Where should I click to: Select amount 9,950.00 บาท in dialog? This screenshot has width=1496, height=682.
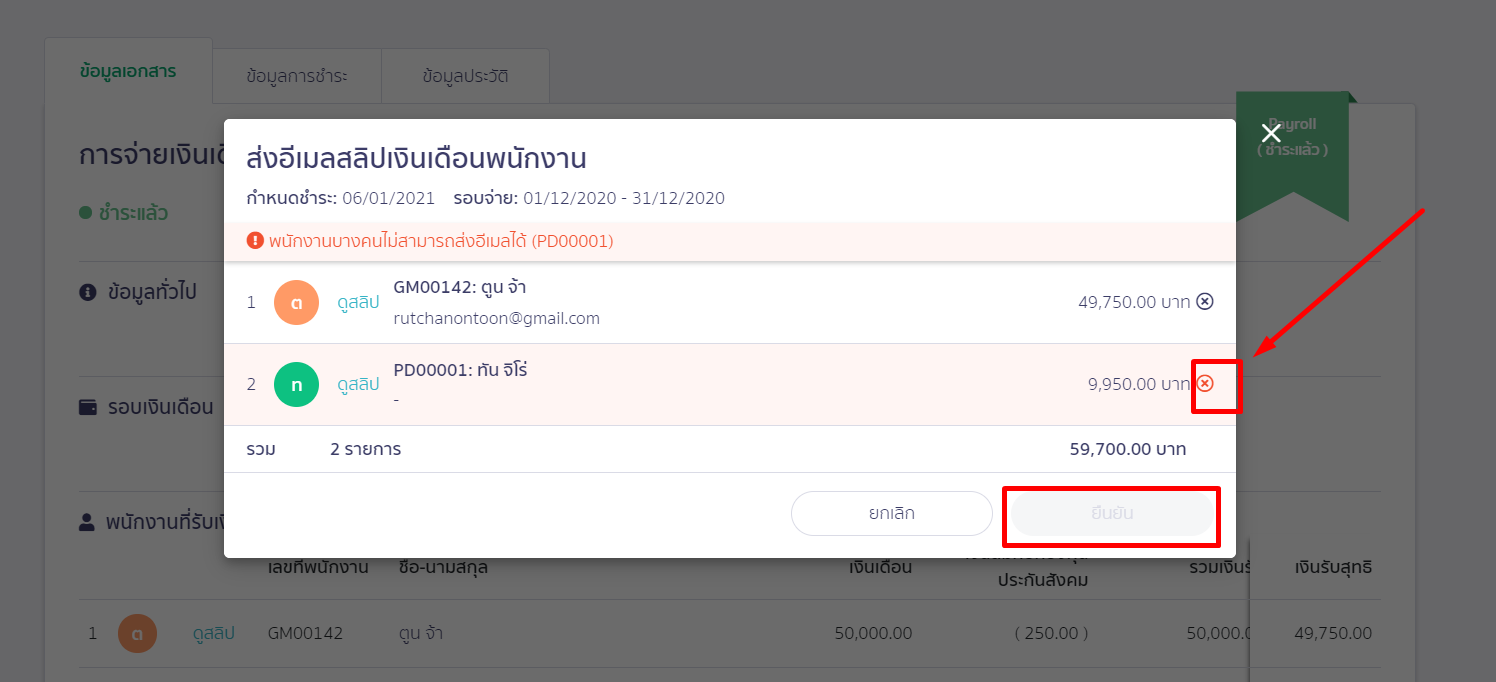[1139, 383]
